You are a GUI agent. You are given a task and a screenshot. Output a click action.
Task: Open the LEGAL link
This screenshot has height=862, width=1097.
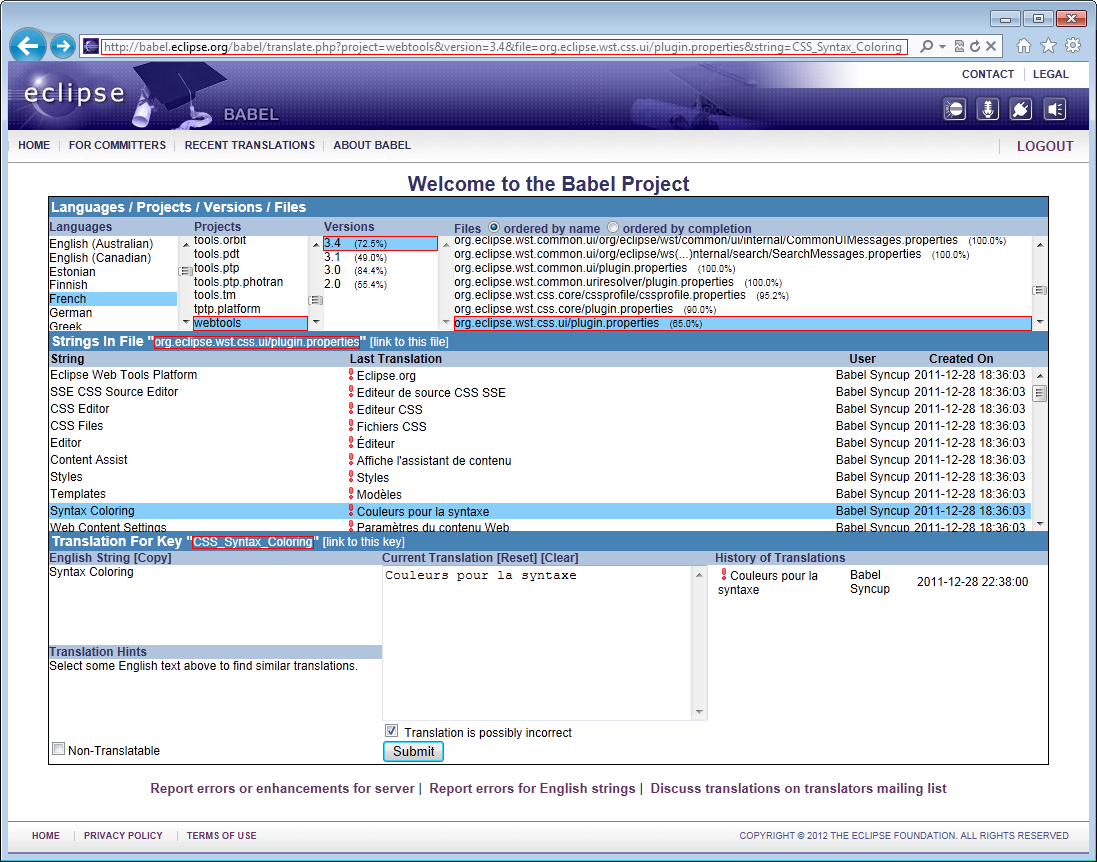(1051, 74)
